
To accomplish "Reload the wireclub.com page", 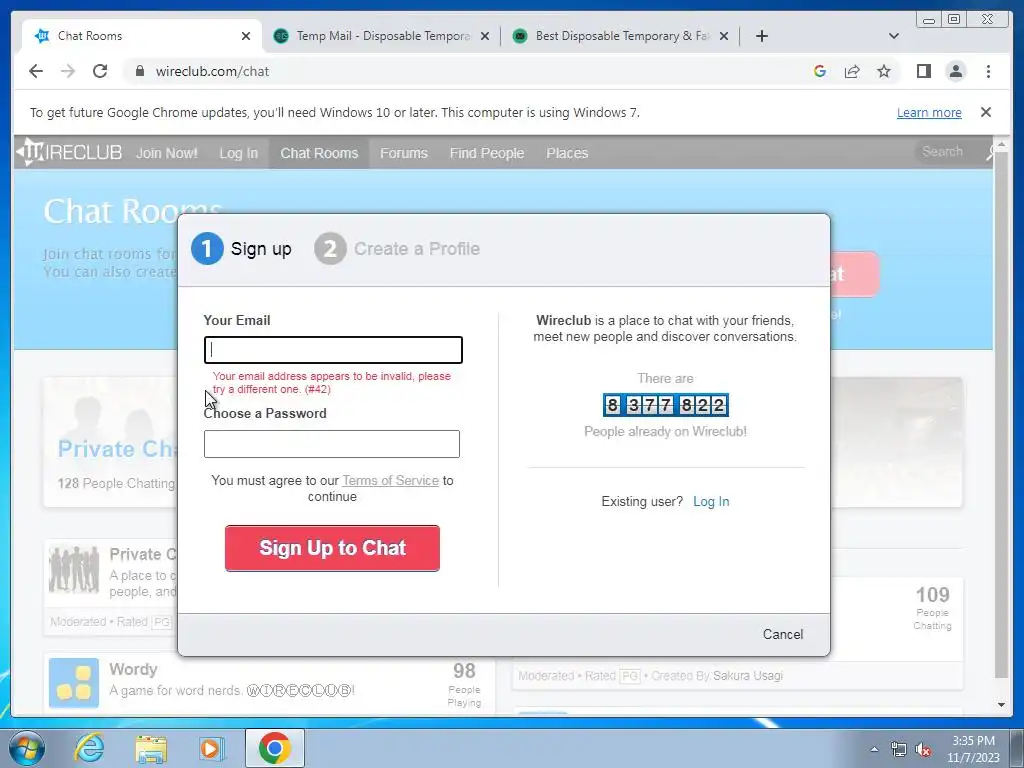I will click(100, 71).
